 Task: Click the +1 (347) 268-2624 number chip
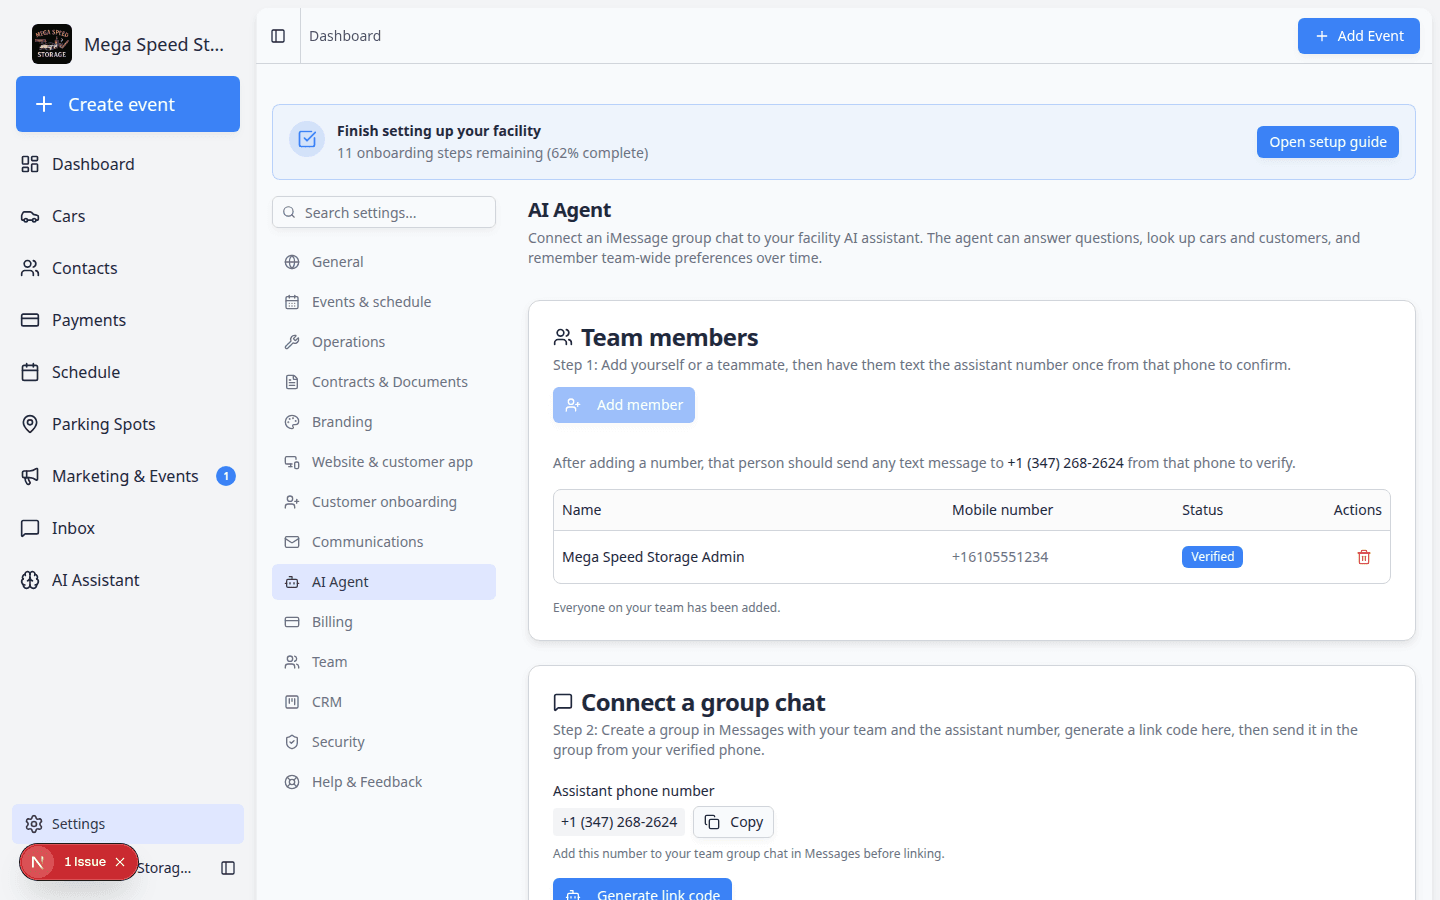pos(619,822)
